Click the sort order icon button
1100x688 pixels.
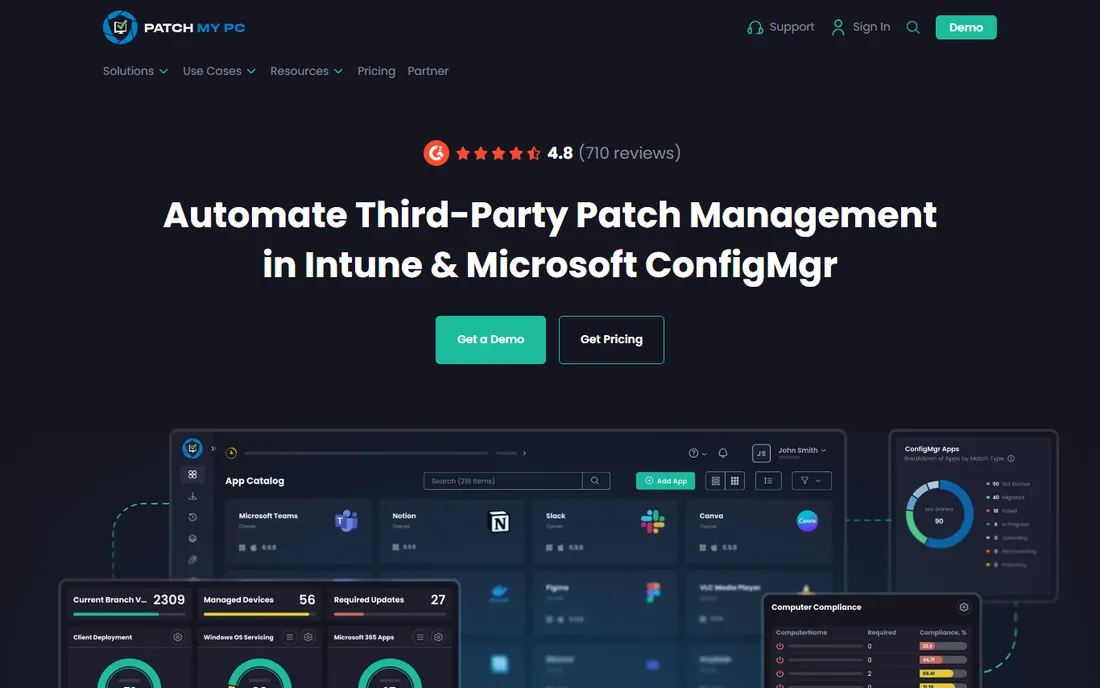click(x=768, y=480)
